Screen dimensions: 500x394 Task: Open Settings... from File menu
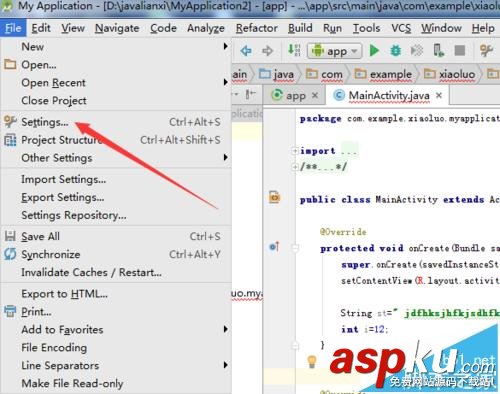[x=116, y=122]
